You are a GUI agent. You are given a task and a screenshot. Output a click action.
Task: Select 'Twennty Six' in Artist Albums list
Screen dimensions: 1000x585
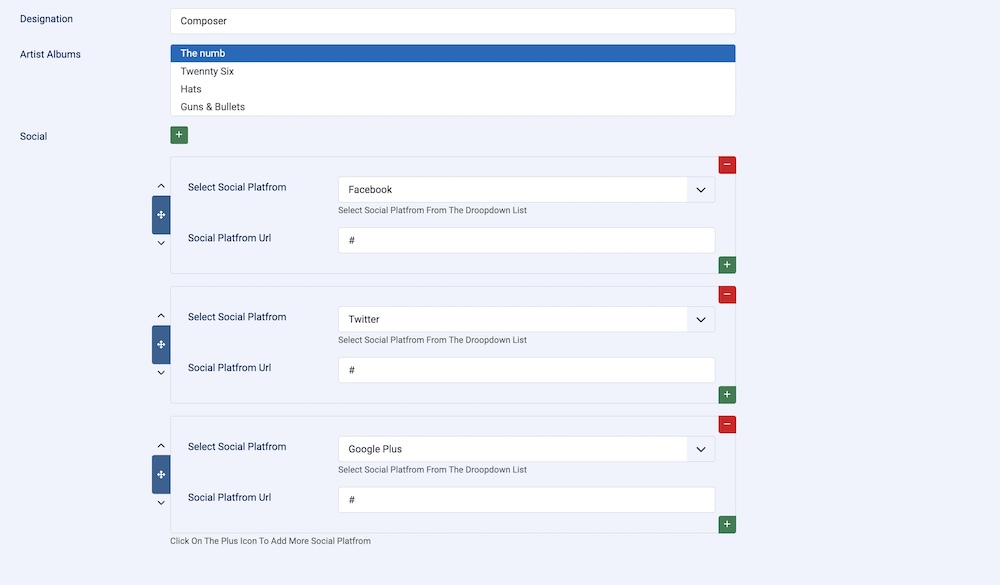click(207, 72)
